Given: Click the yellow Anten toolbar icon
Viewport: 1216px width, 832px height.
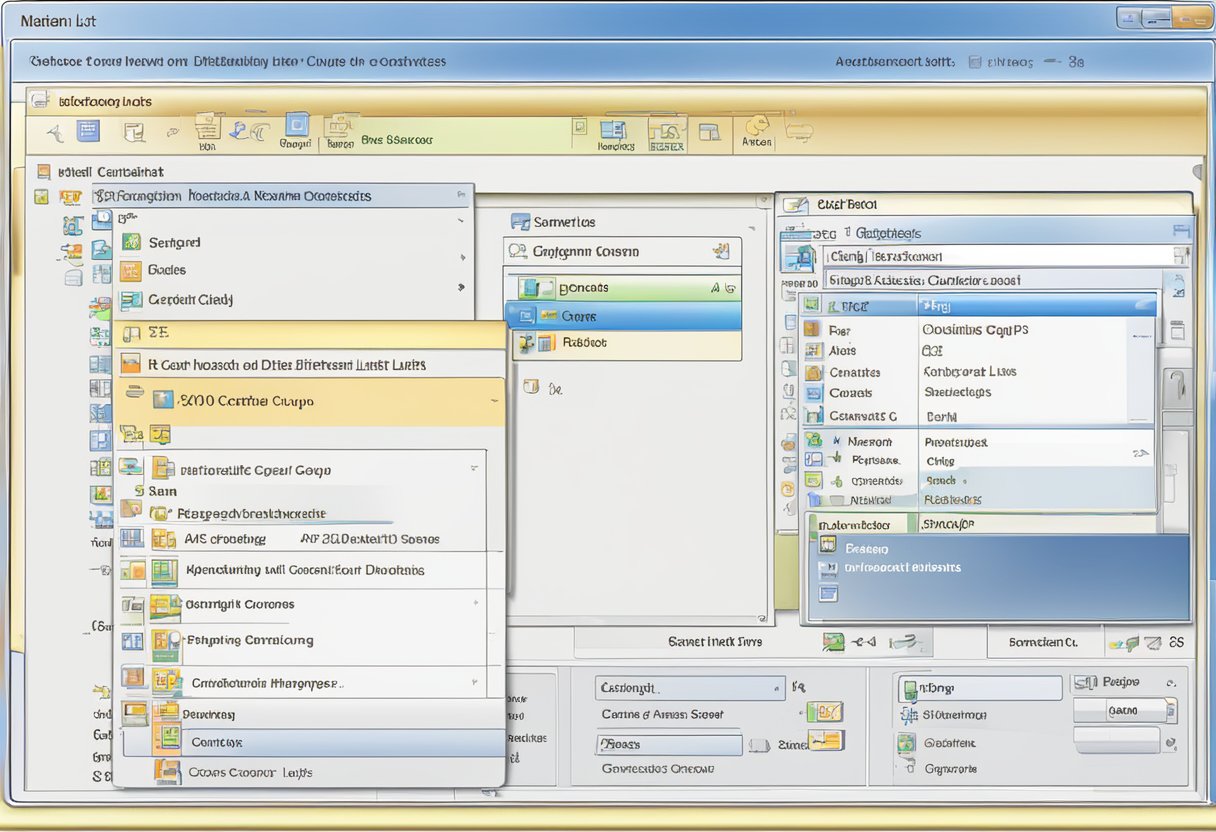Looking at the screenshot, I should [x=757, y=125].
